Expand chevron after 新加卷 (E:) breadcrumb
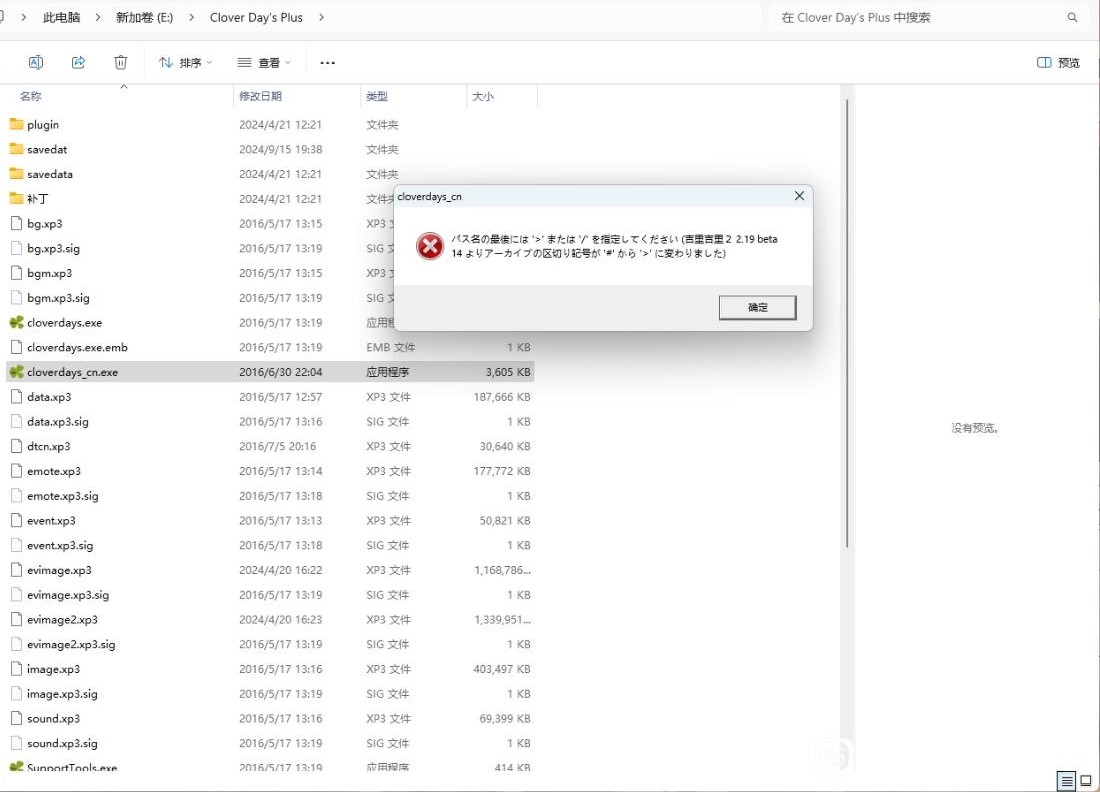This screenshot has height=792, width=1100. pyautogui.click(x=192, y=18)
